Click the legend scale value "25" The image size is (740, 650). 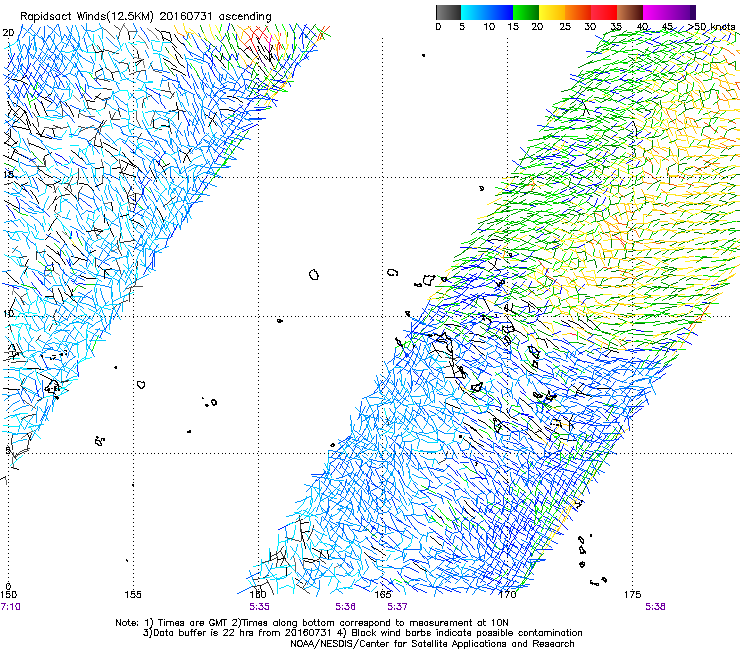pyautogui.click(x=565, y=27)
